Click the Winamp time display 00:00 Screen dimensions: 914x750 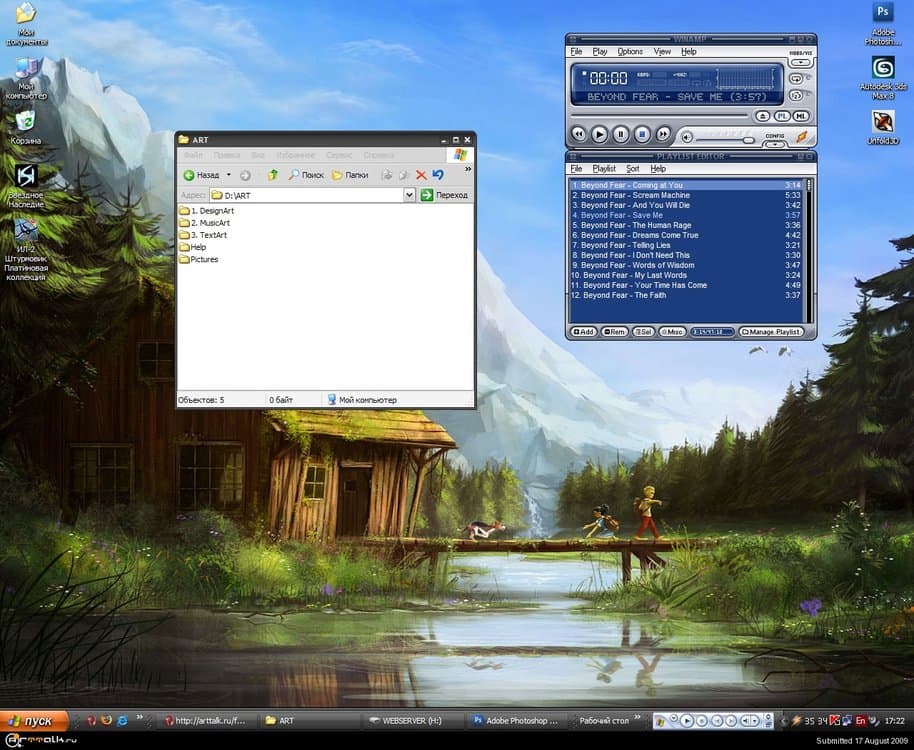pos(608,78)
